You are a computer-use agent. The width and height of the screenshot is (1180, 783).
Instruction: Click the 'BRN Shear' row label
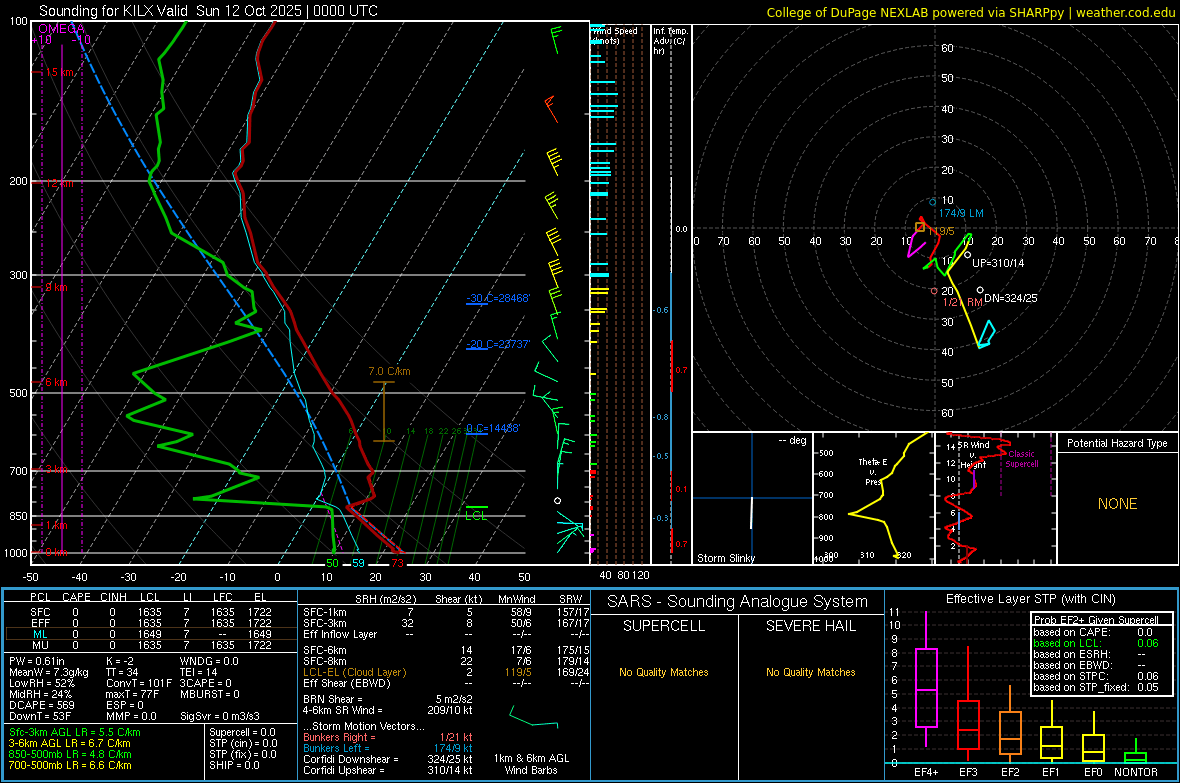(x=333, y=699)
